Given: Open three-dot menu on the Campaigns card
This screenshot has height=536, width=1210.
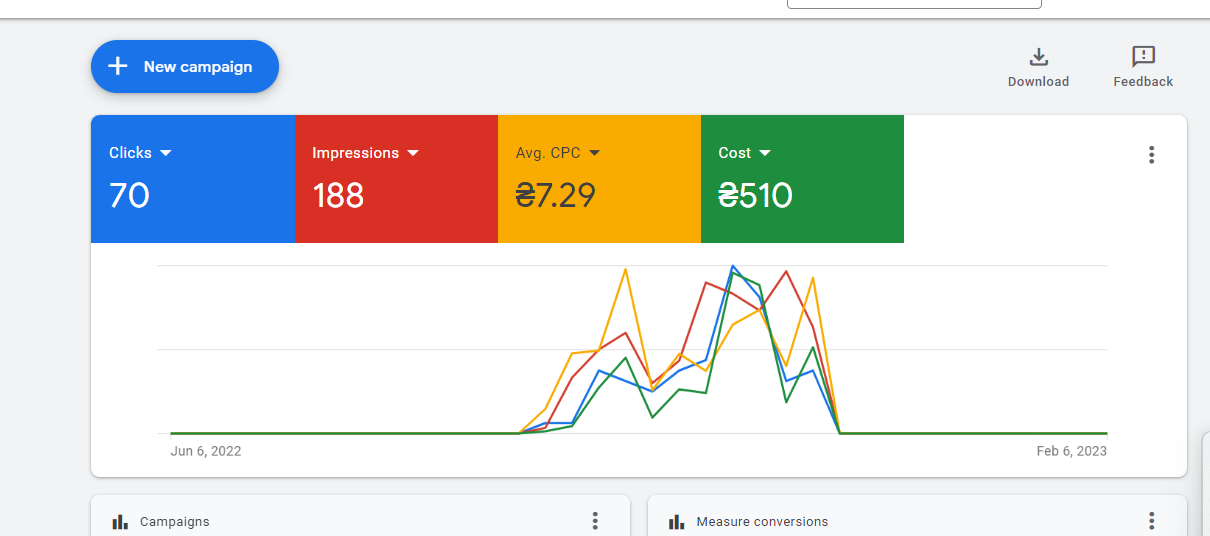Looking at the screenshot, I should 595,521.
